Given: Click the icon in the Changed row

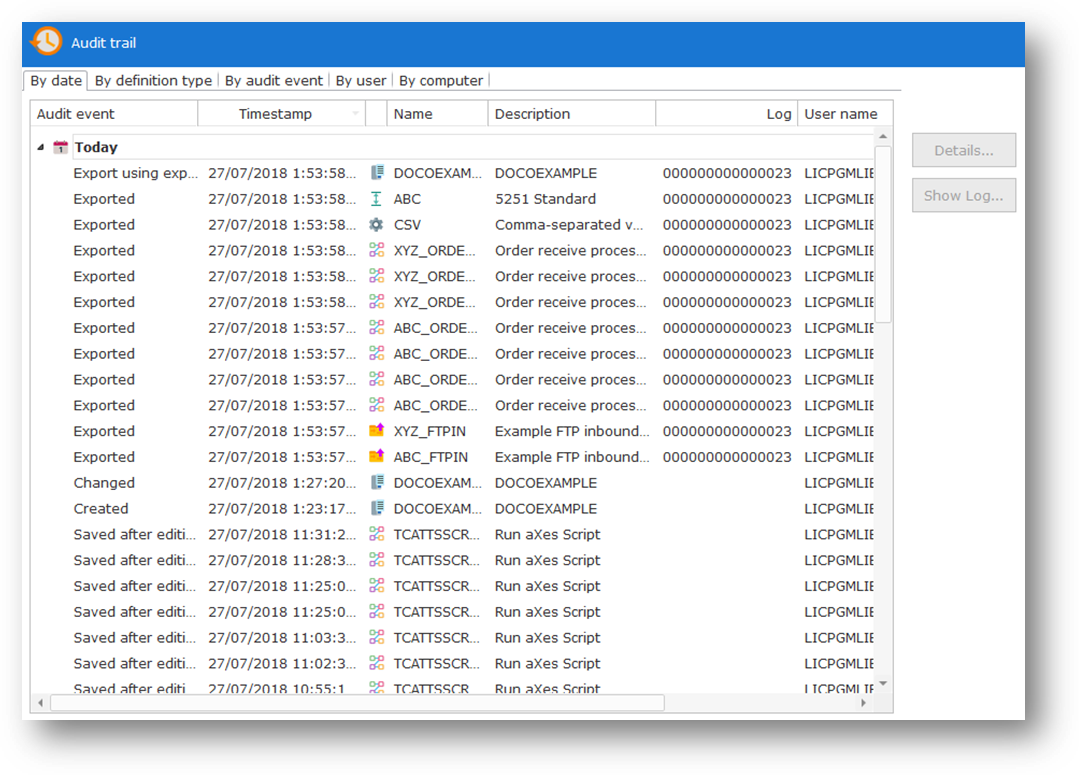Looking at the screenshot, I should coord(376,482).
